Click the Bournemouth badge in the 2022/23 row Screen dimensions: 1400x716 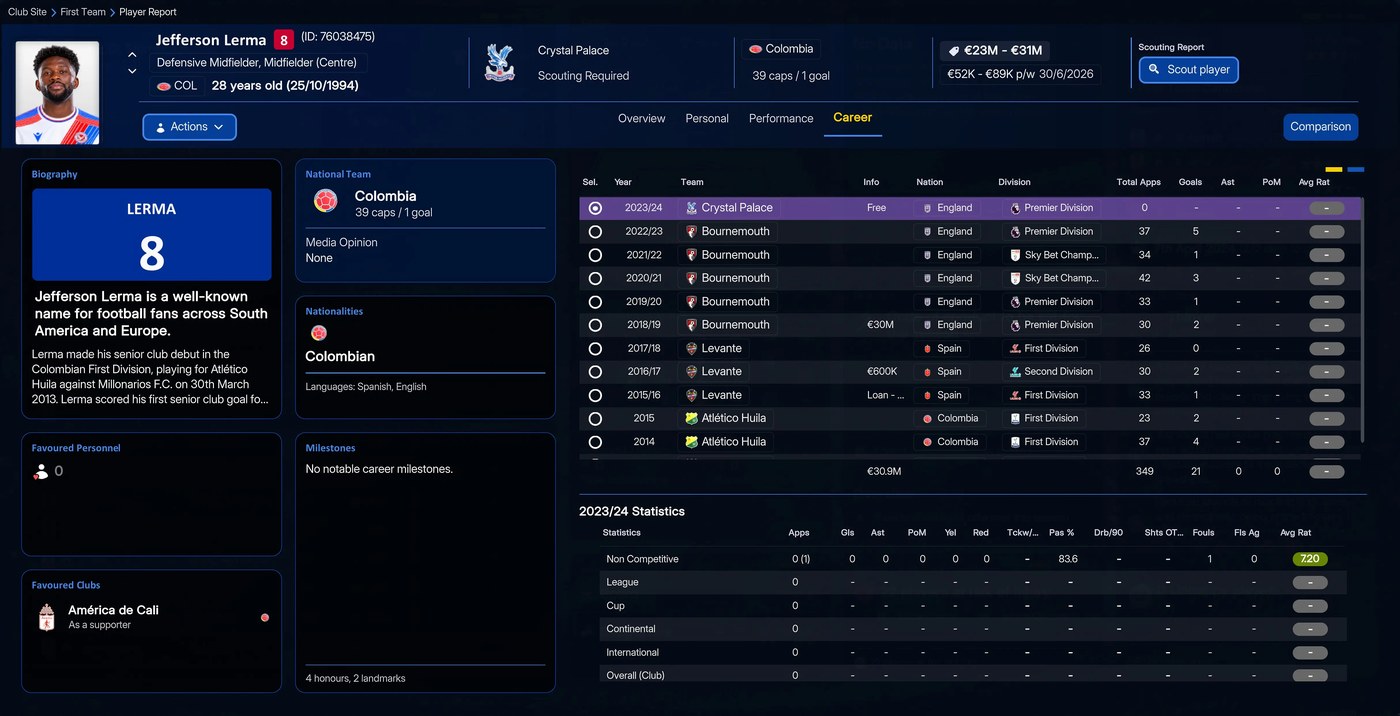click(691, 231)
